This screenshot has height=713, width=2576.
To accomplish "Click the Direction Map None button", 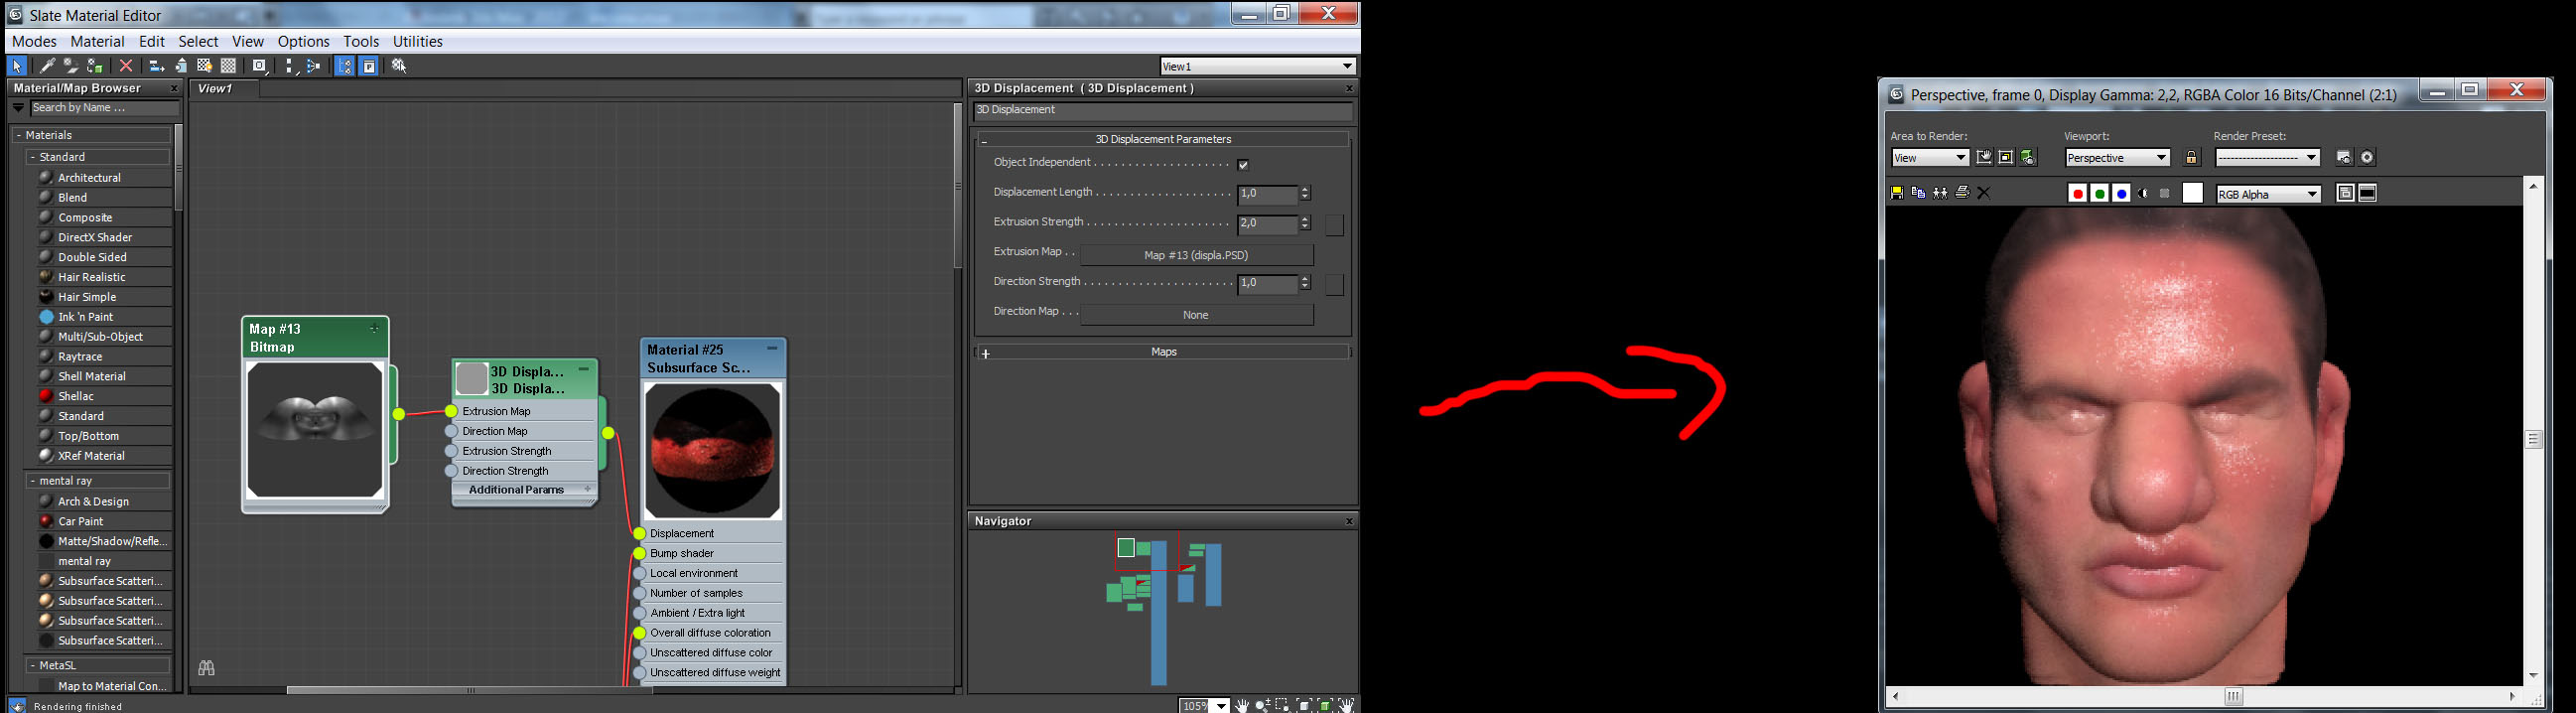I will click(x=1196, y=315).
